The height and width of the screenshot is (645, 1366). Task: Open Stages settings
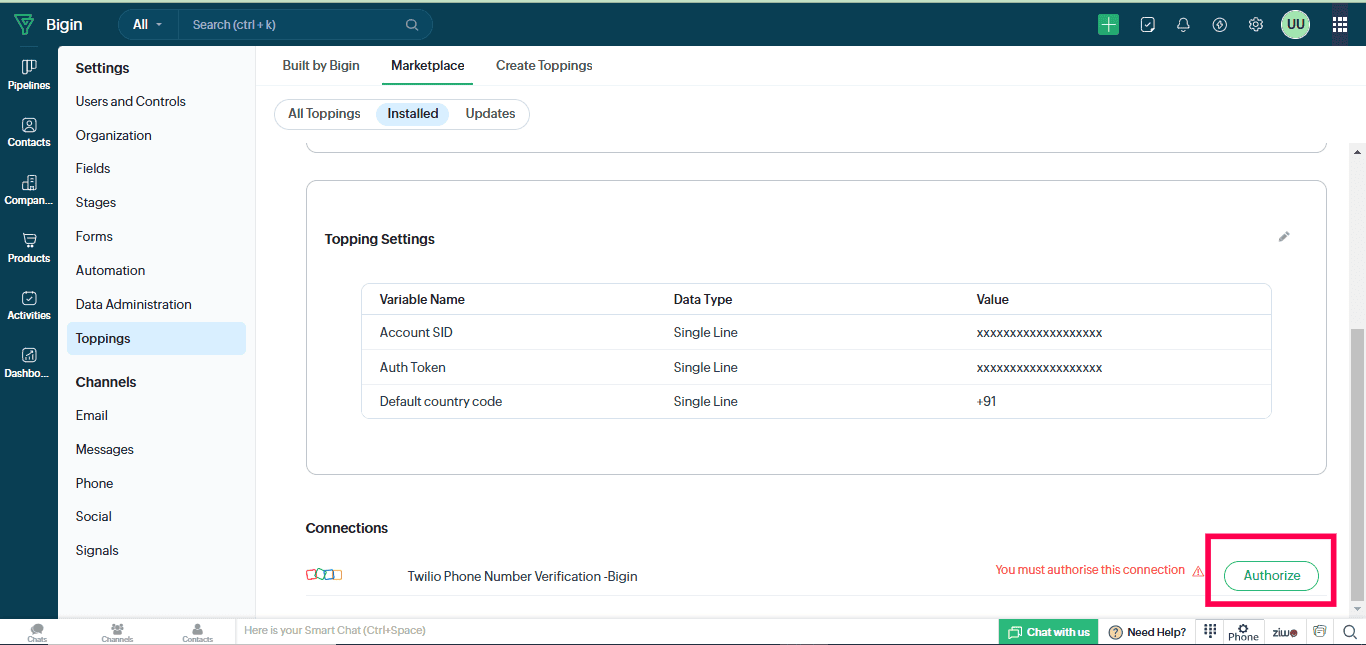click(96, 202)
